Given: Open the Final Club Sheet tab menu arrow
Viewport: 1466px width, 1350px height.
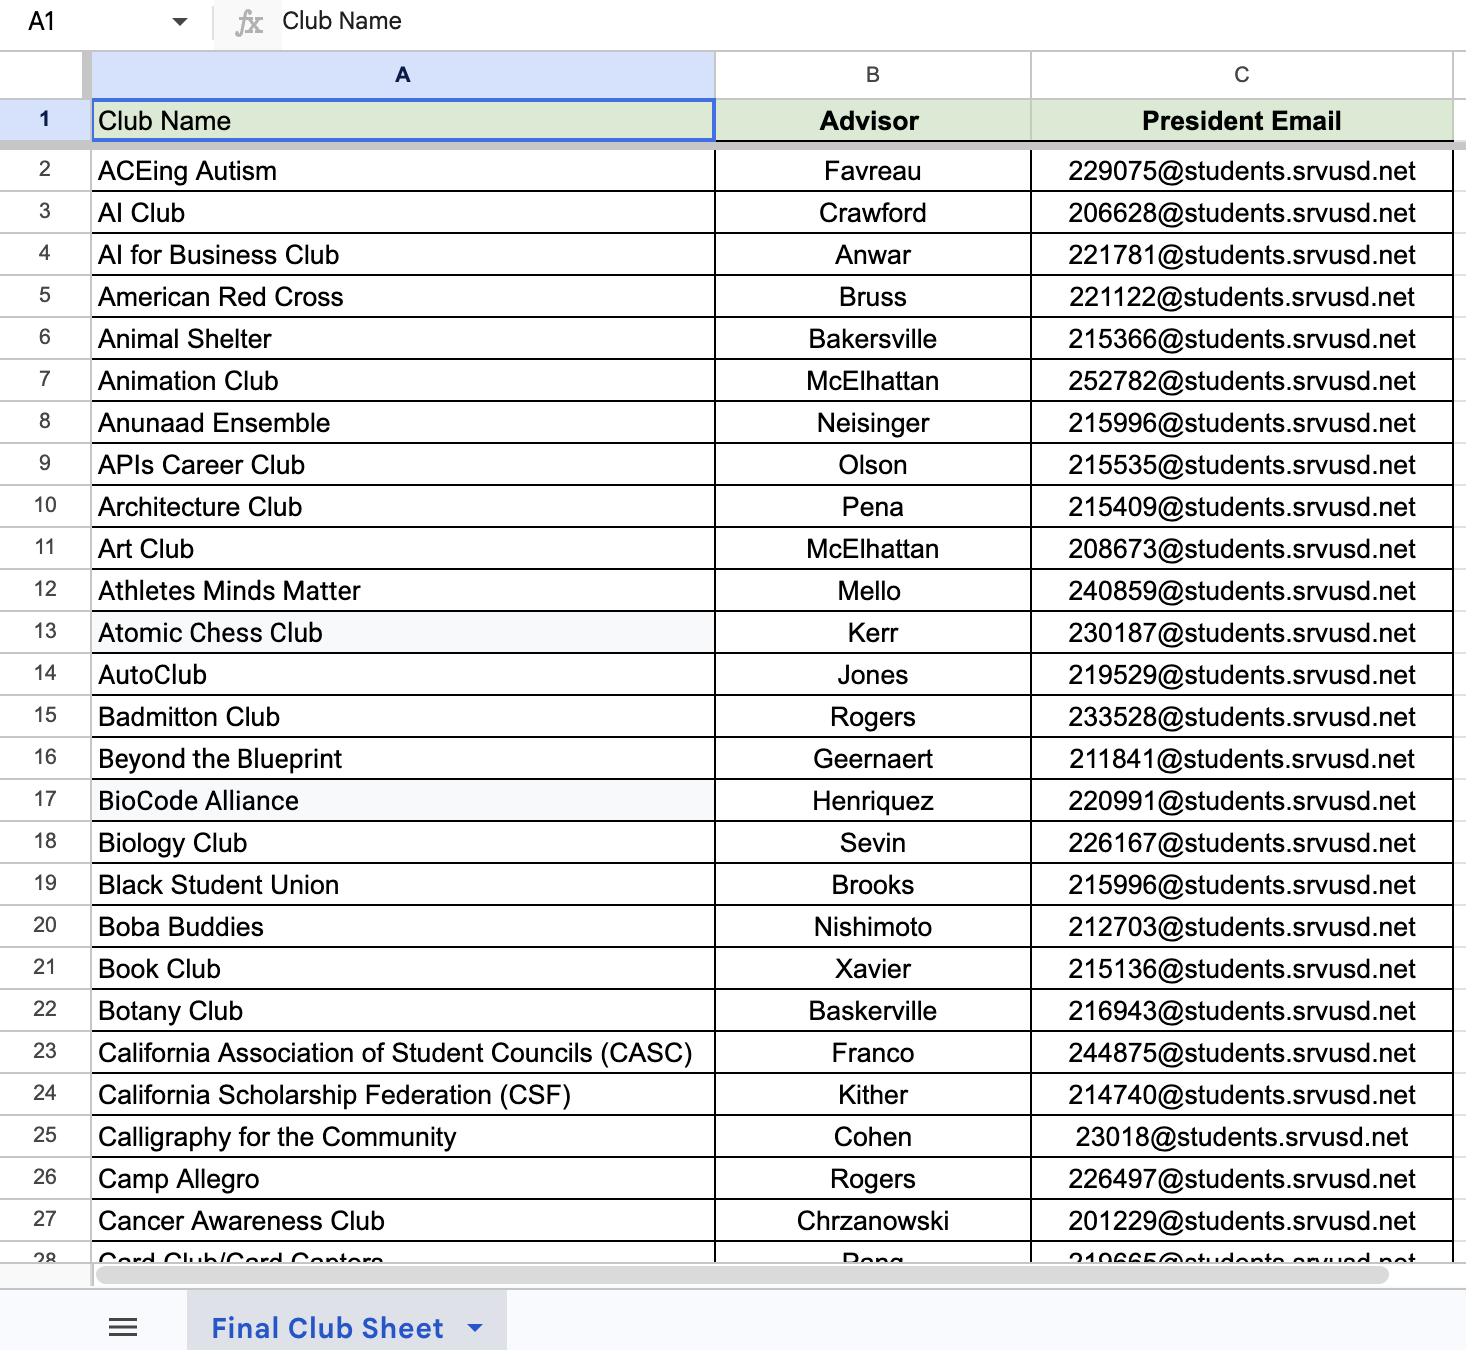Looking at the screenshot, I should tap(475, 1328).
